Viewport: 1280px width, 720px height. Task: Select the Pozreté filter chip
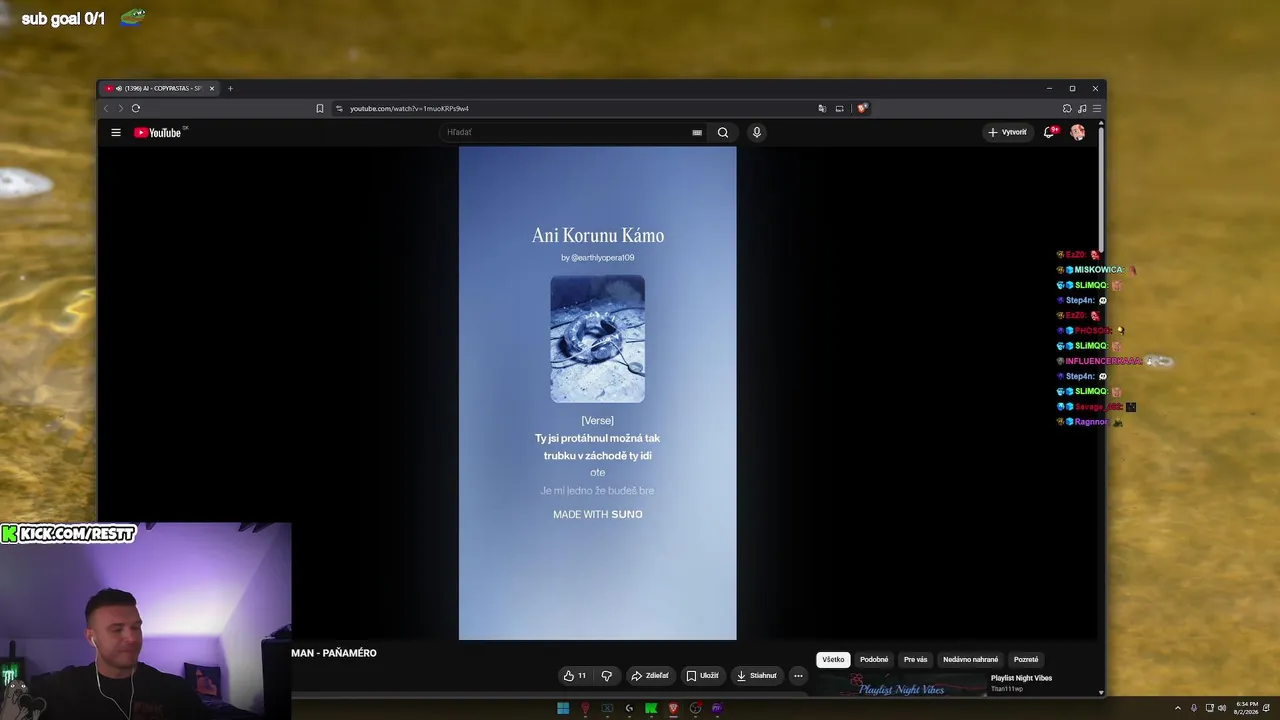tap(1026, 660)
